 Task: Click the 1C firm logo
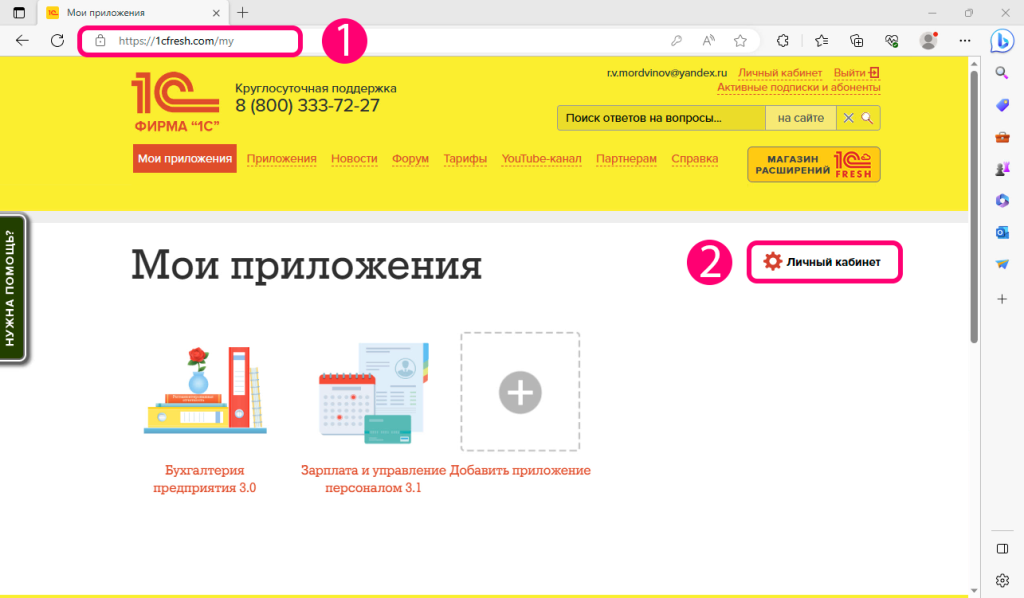(x=176, y=102)
